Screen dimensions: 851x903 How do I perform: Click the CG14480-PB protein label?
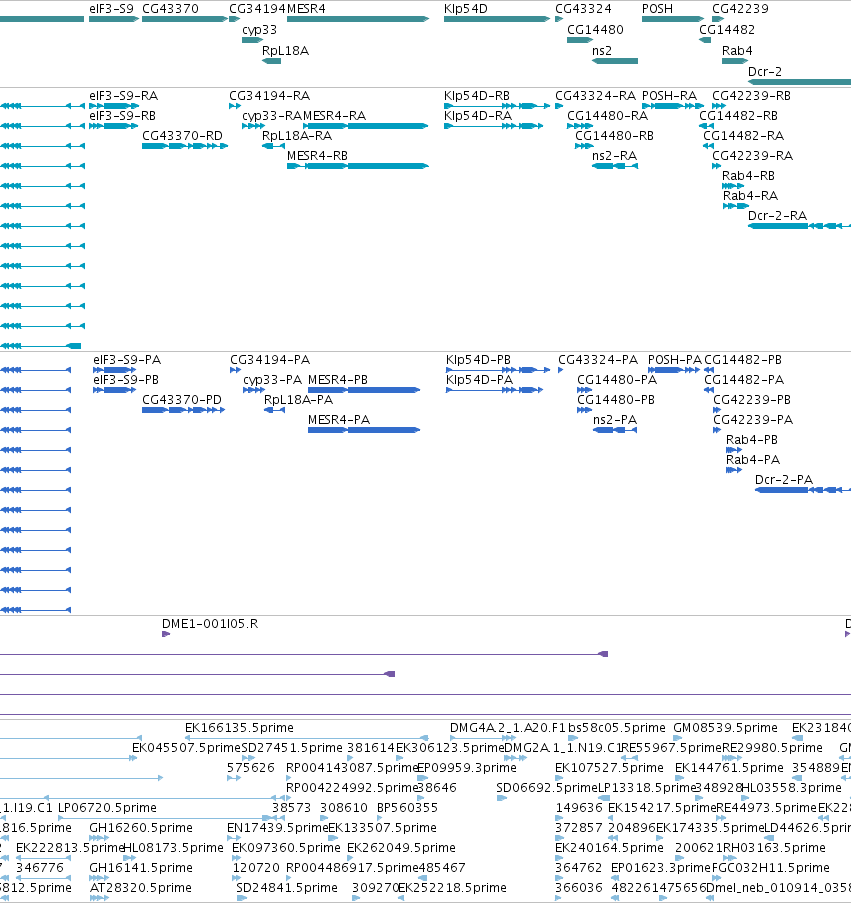point(616,400)
